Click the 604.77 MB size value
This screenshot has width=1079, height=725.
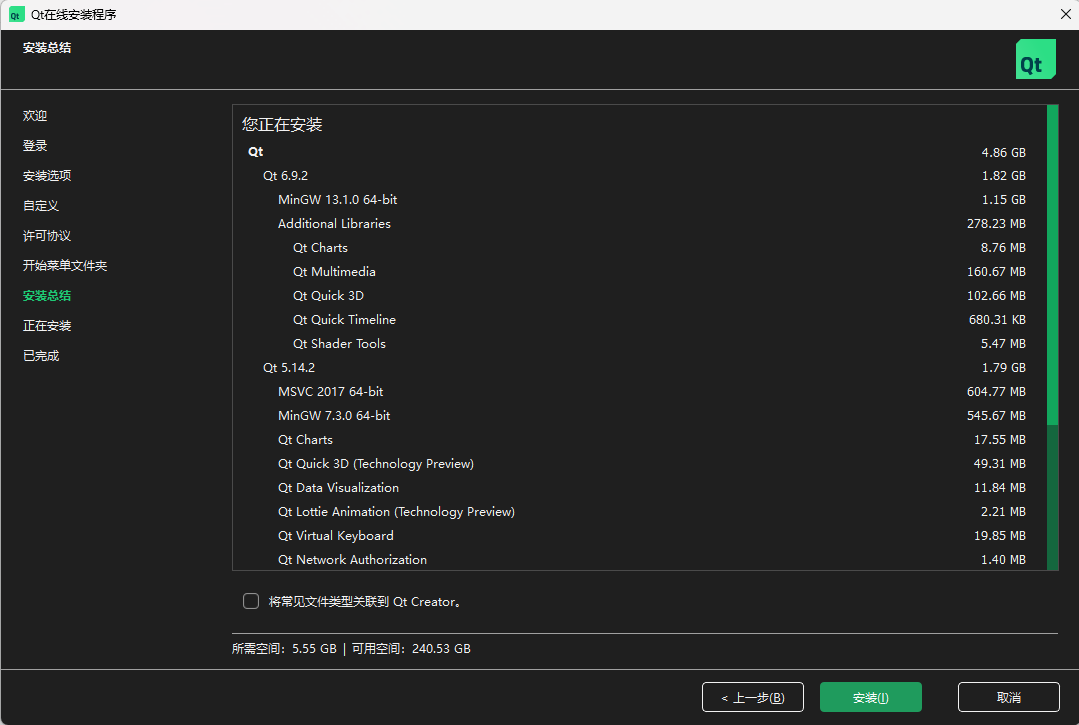point(996,391)
